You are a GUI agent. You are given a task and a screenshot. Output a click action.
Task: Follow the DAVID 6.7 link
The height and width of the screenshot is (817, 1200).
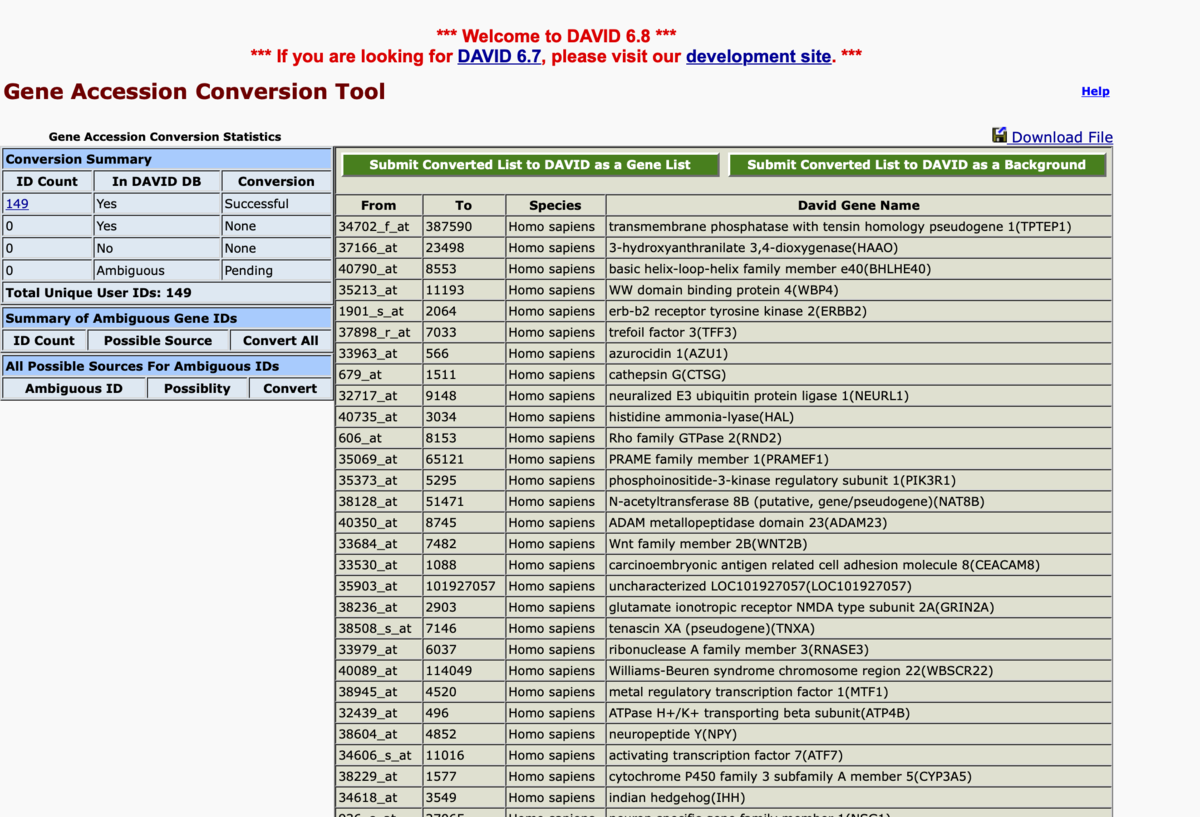500,57
